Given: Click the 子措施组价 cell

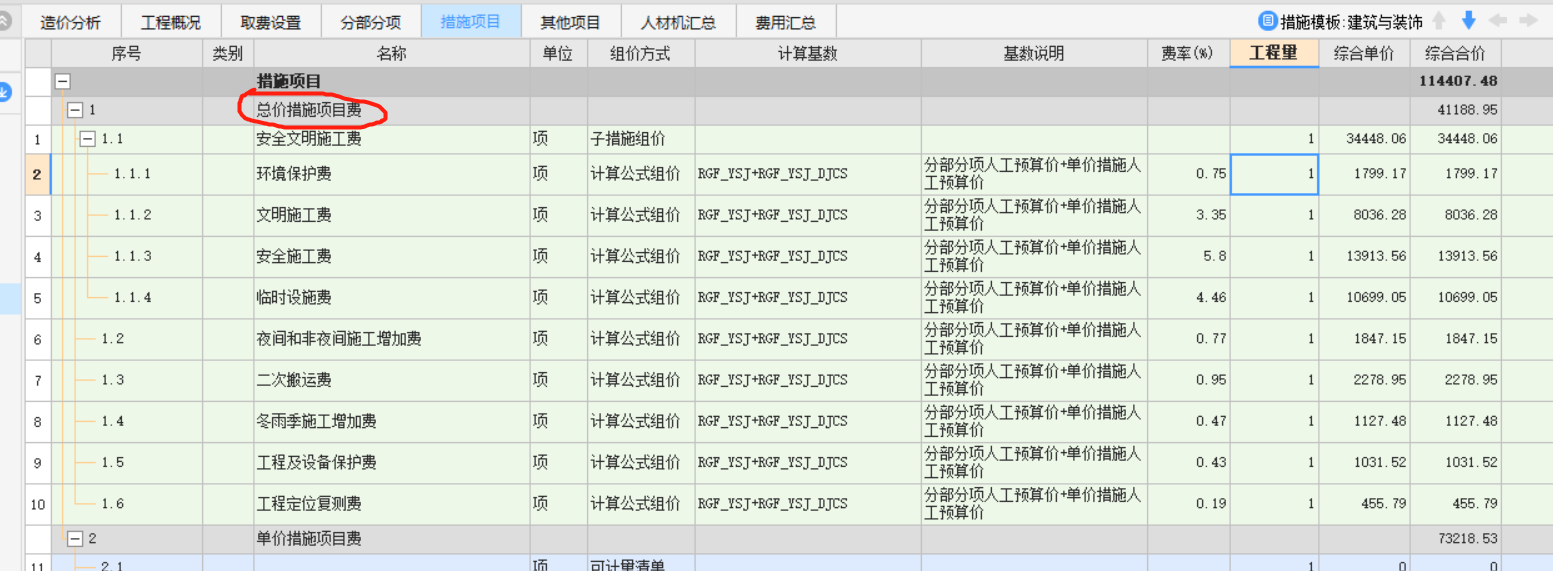Looking at the screenshot, I should [x=641, y=139].
